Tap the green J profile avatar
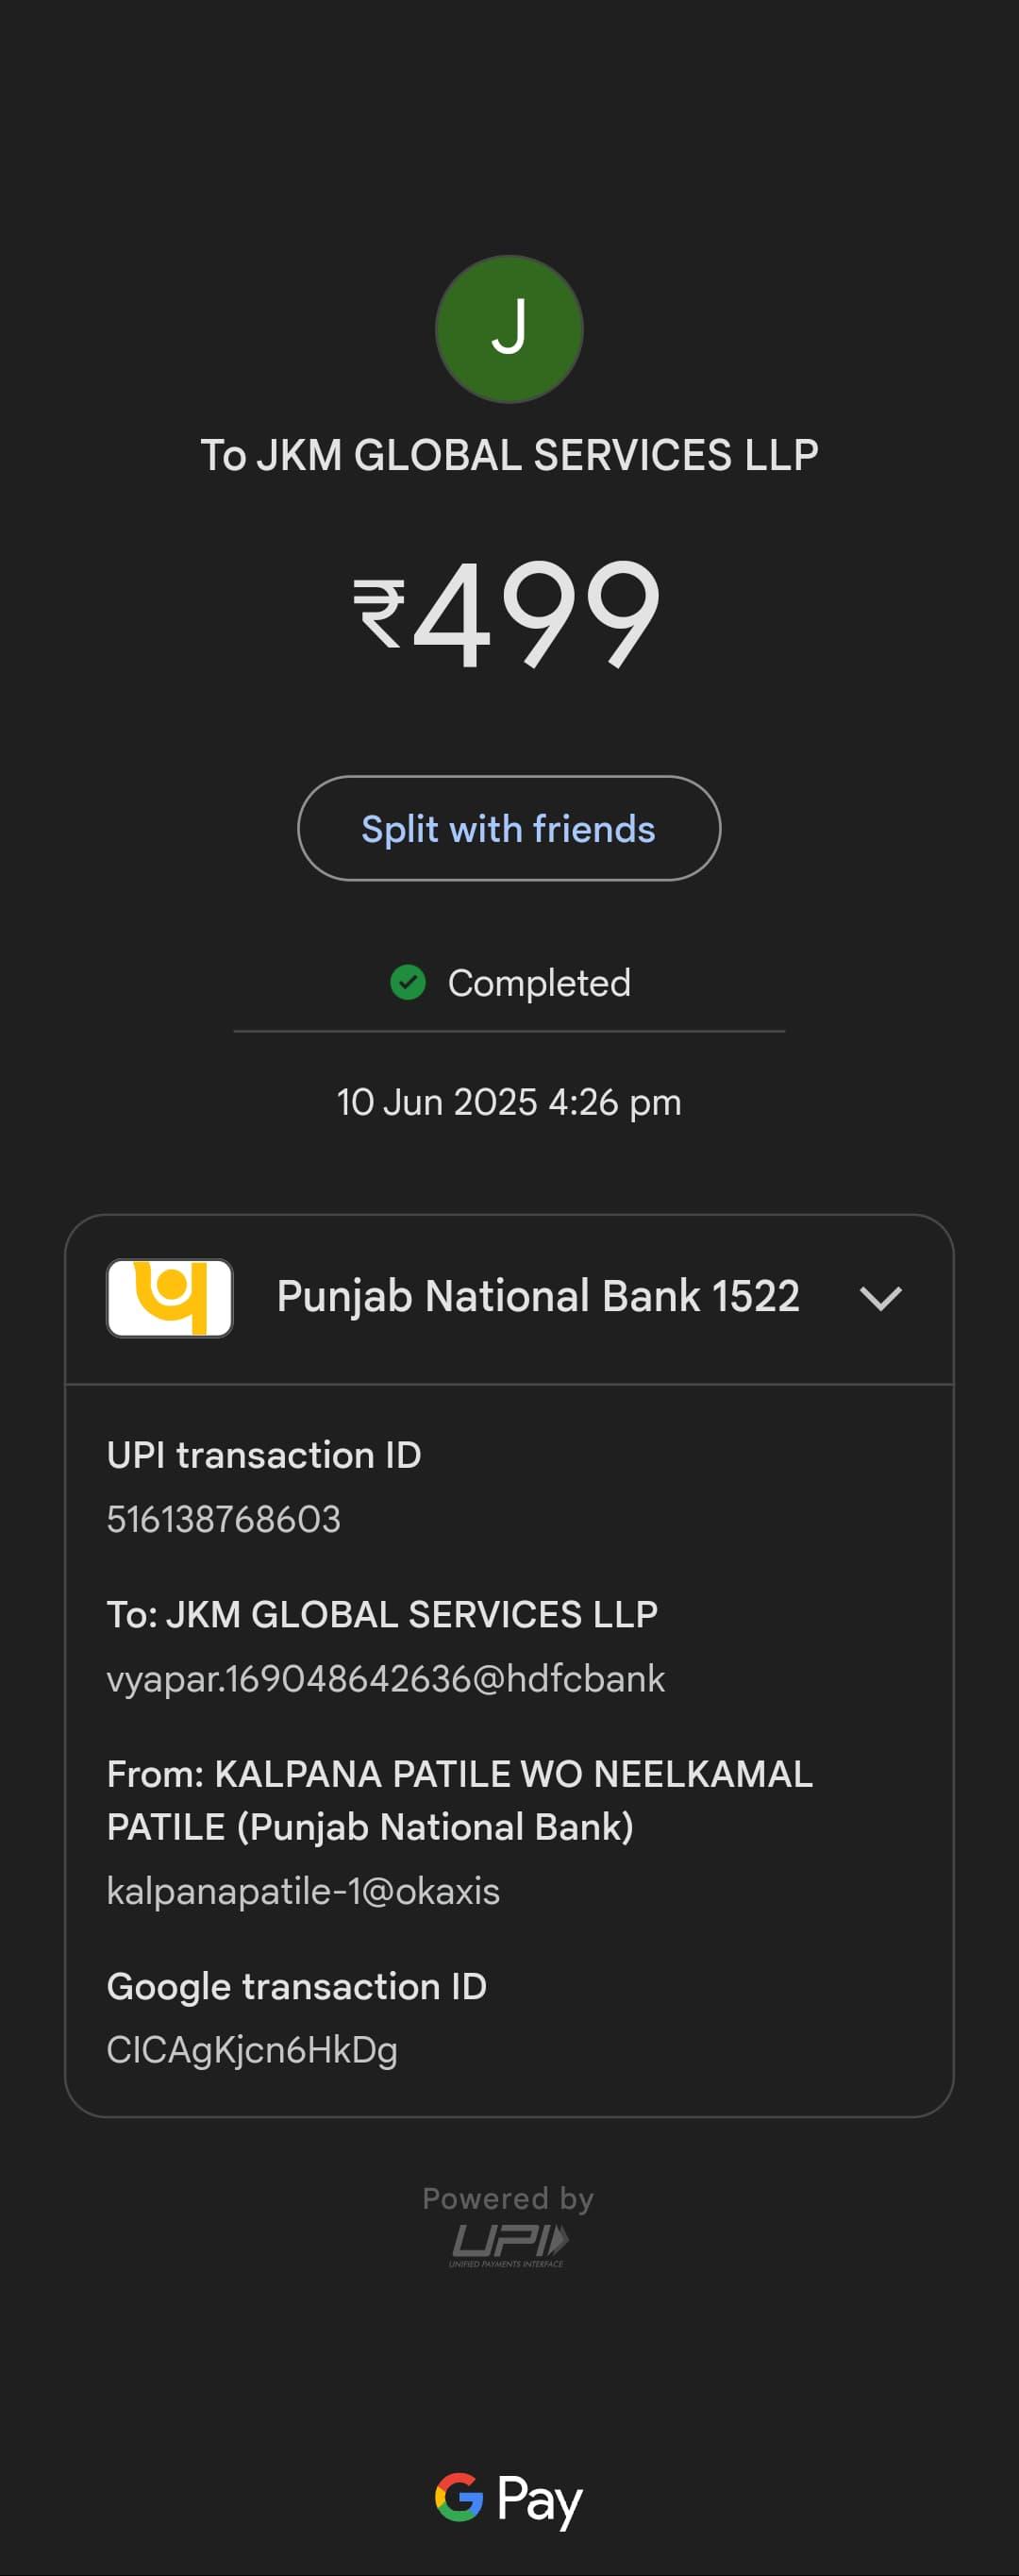 [x=509, y=329]
